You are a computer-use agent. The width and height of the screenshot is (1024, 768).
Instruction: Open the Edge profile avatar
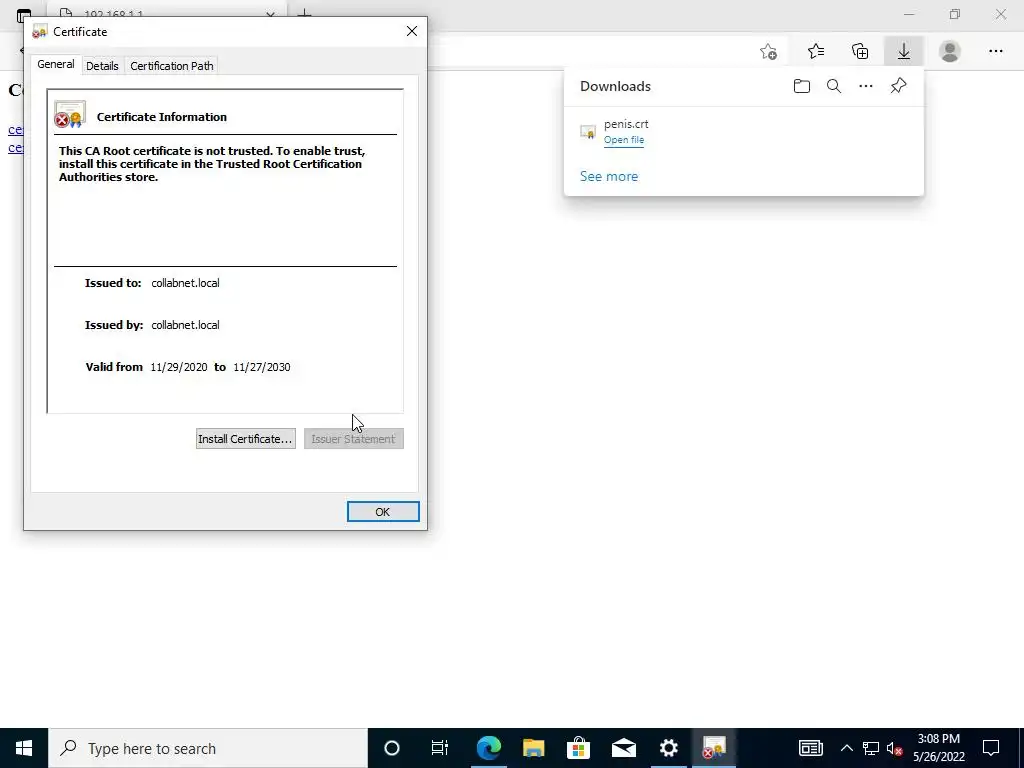[x=950, y=51]
